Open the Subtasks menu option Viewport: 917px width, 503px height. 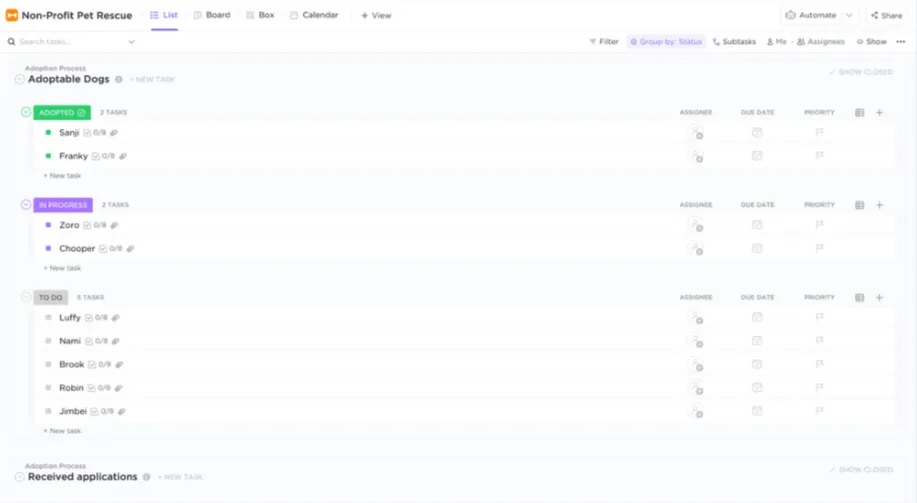(735, 42)
